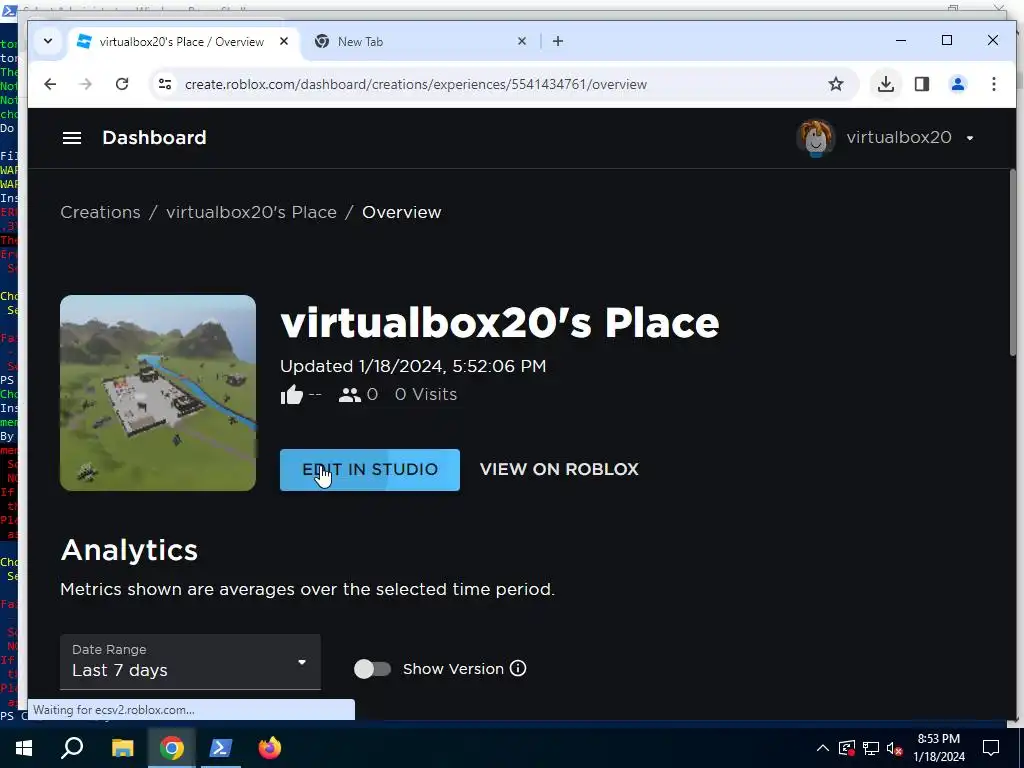Open the Dashboard hamburger menu
This screenshot has height=768, width=1024.
pos(72,138)
